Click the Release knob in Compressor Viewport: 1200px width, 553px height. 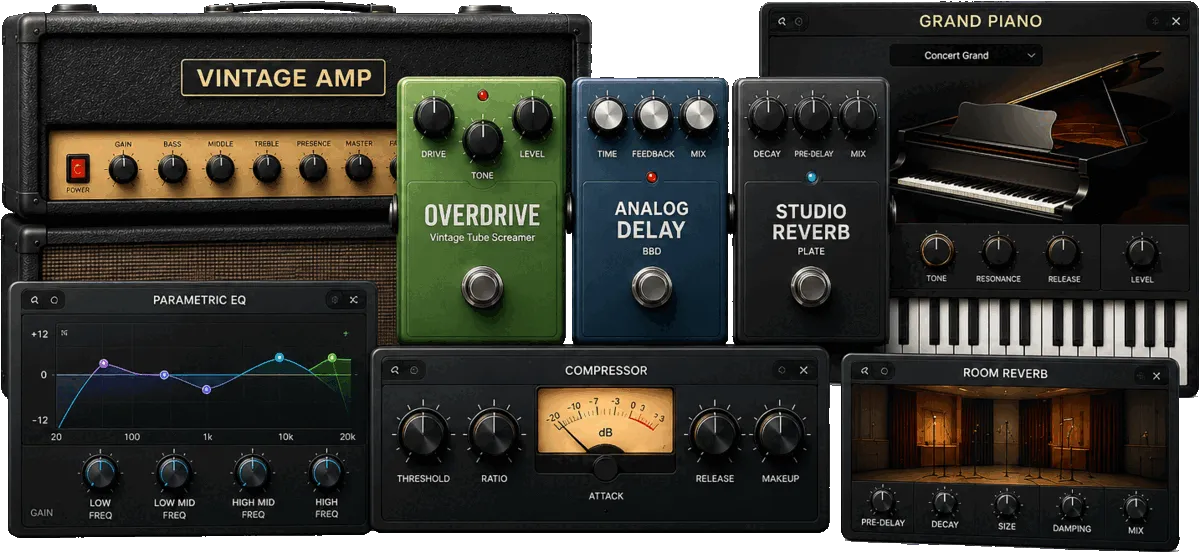pos(713,433)
